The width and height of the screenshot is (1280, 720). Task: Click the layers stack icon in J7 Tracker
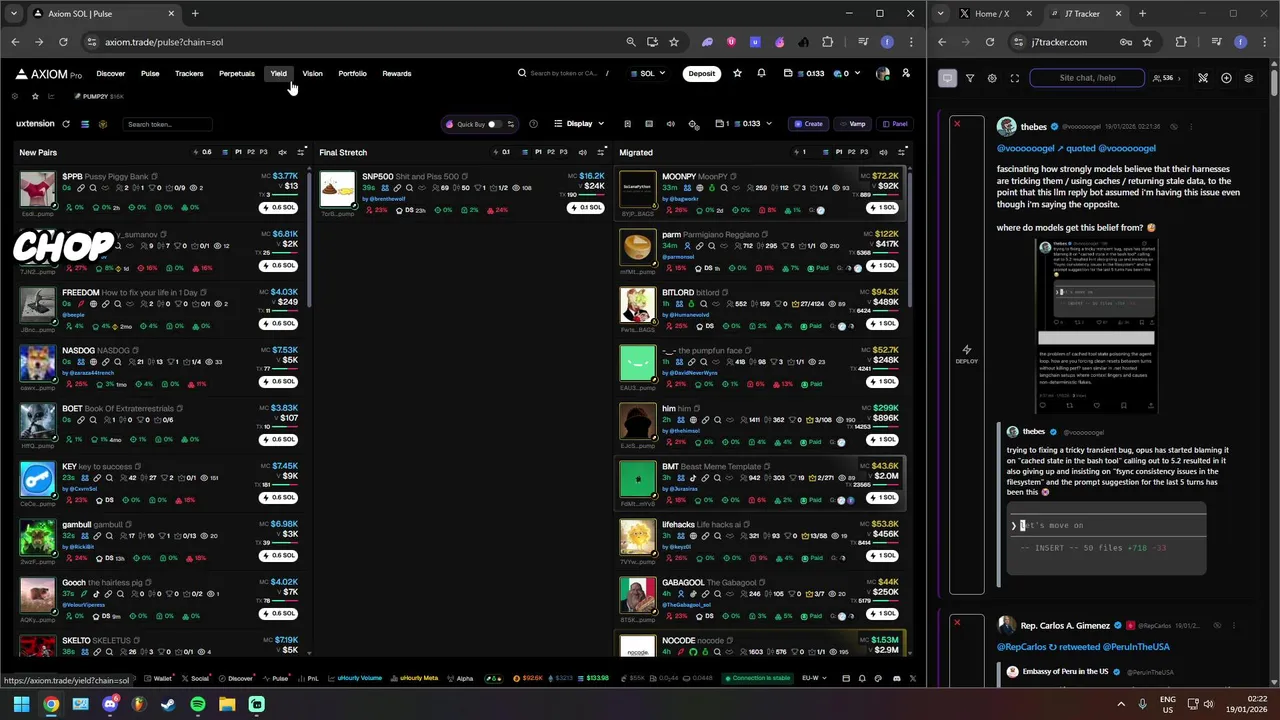click(x=1248, y=78)
